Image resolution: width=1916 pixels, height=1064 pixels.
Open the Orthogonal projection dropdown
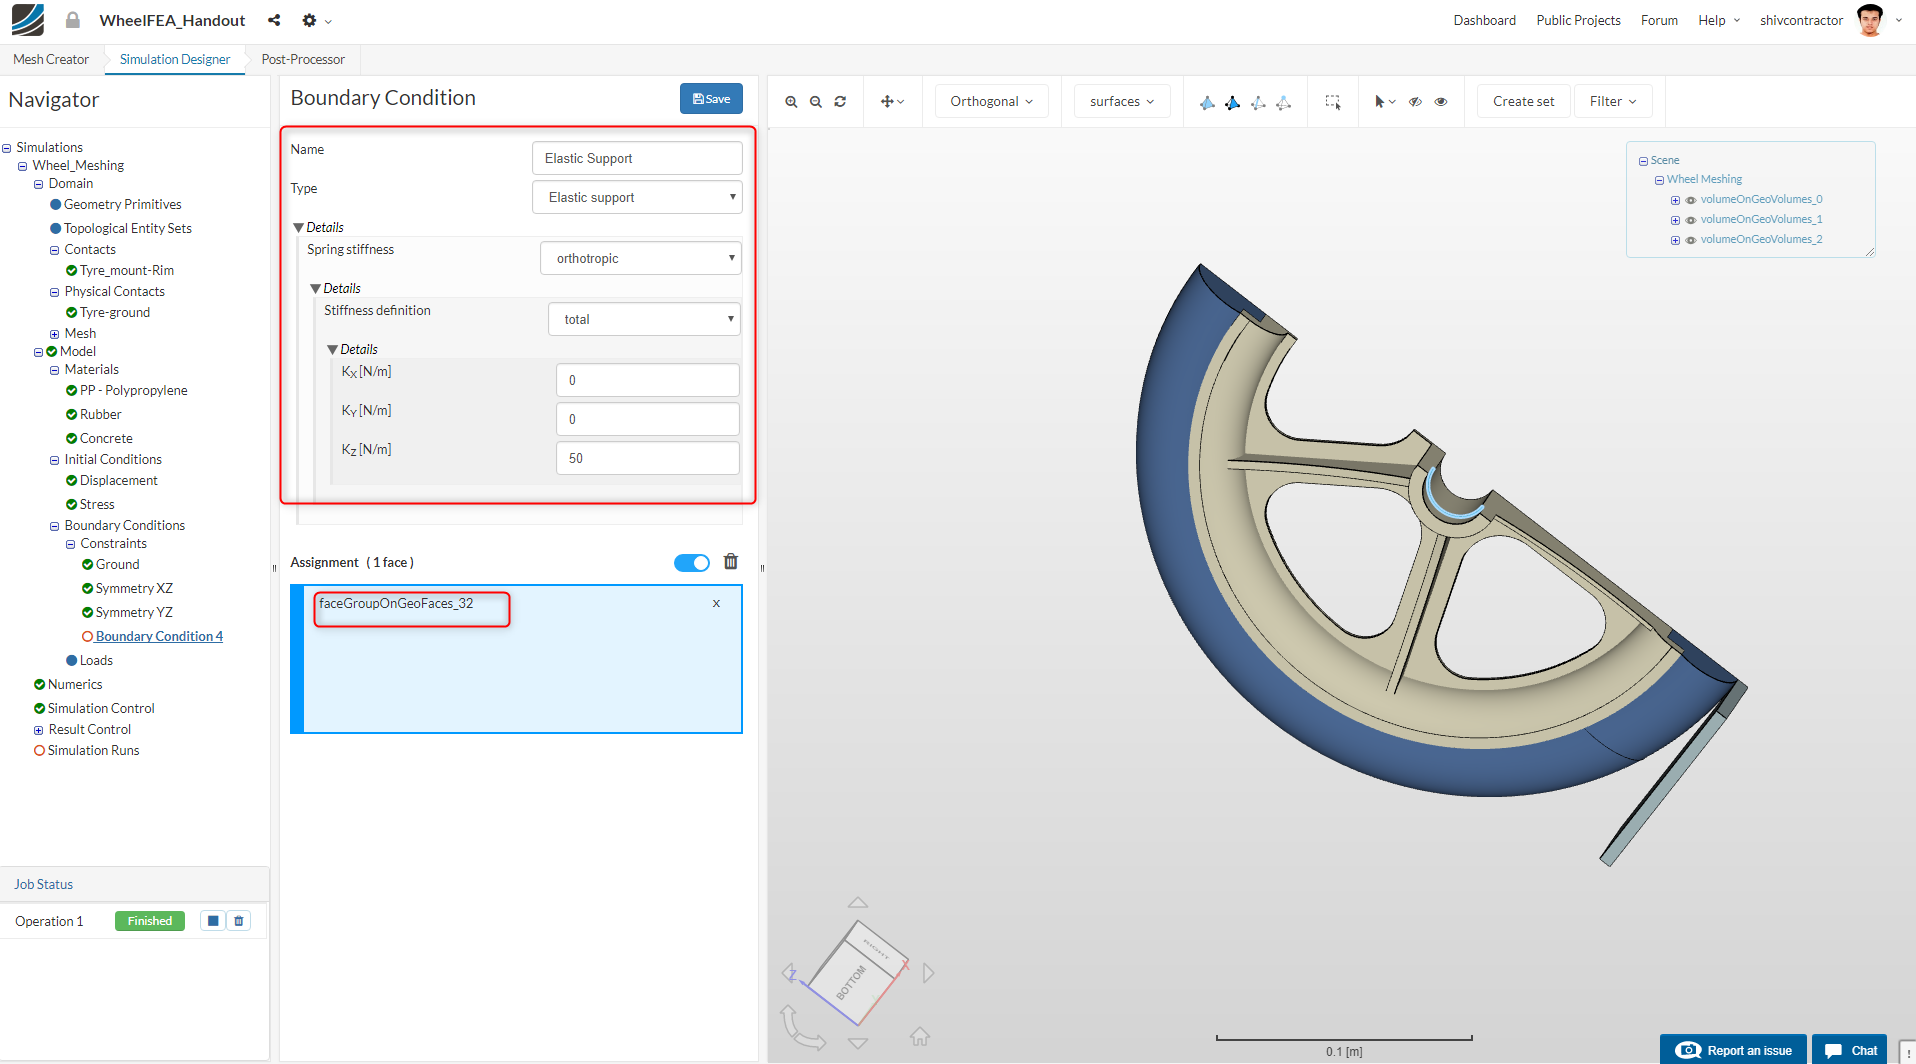pos(991,102)
